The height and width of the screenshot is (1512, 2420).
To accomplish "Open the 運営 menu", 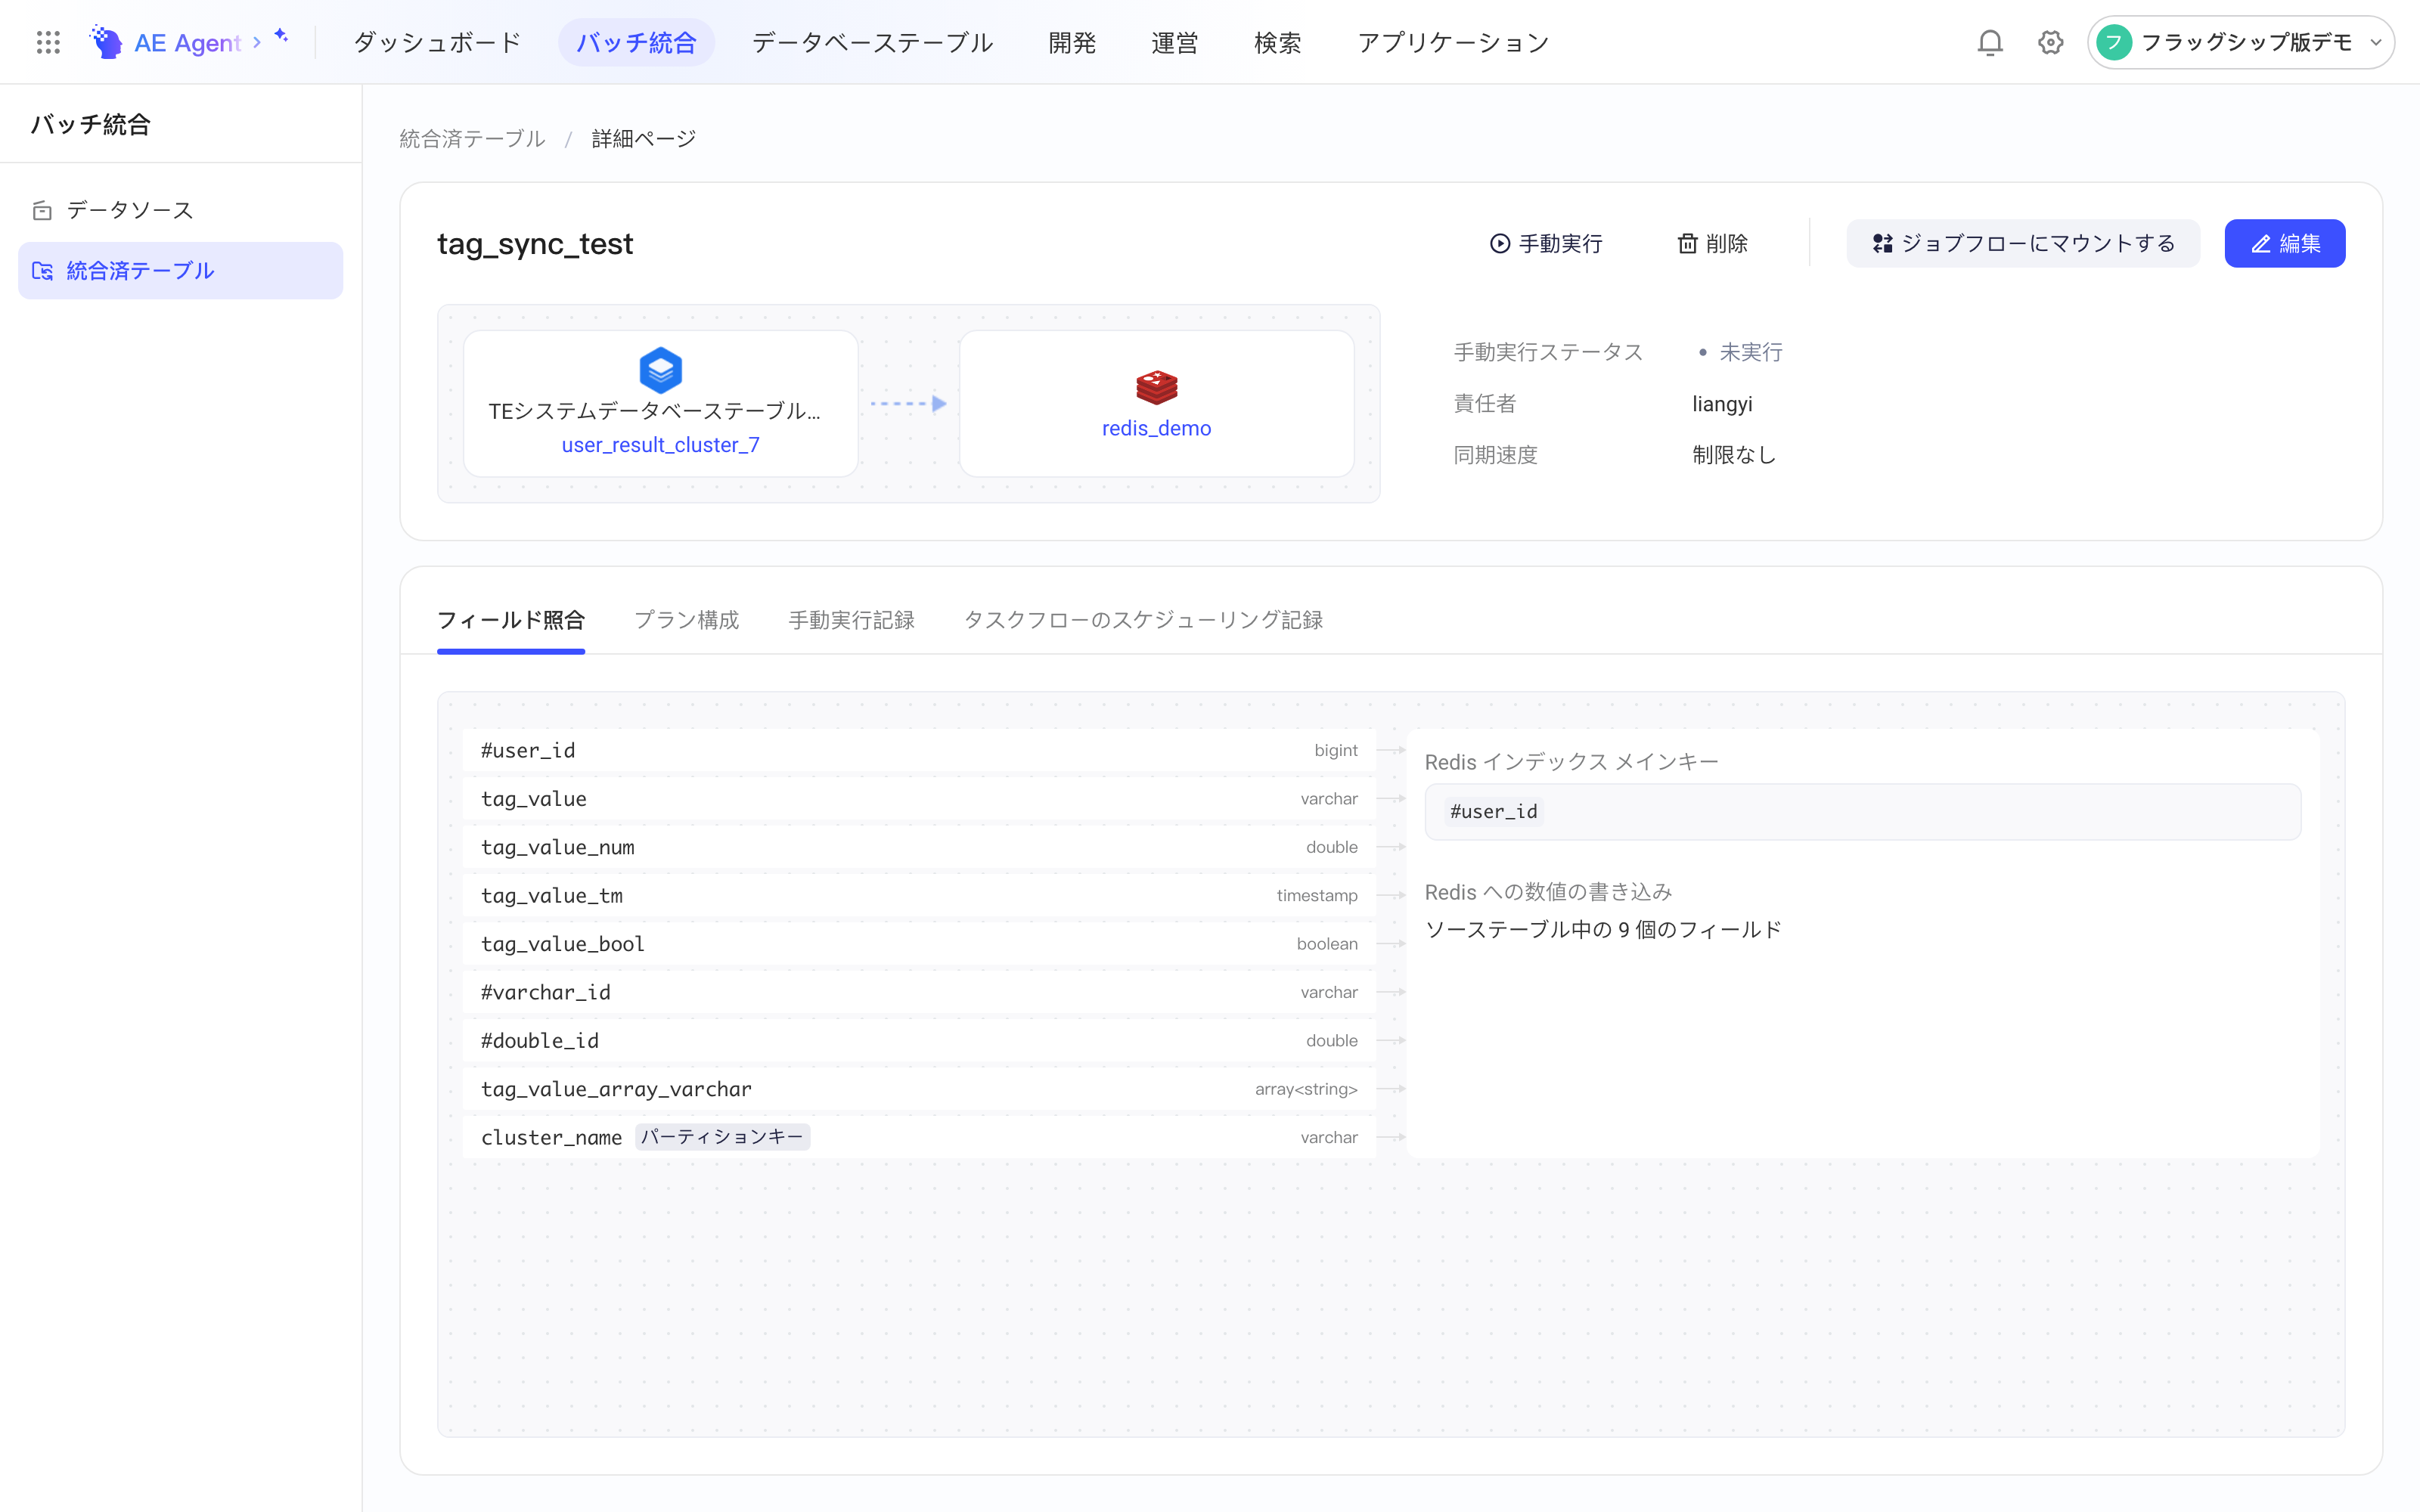I will [x=1174, y=42].
